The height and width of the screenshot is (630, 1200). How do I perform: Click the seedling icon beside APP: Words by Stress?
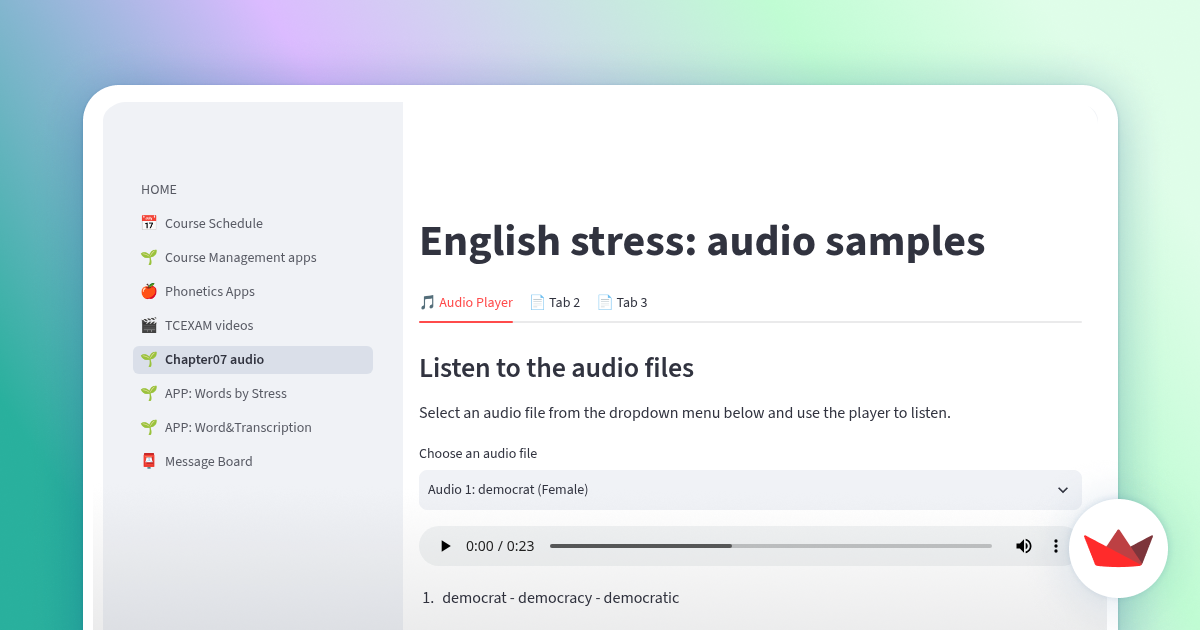(x=149, y=393)
